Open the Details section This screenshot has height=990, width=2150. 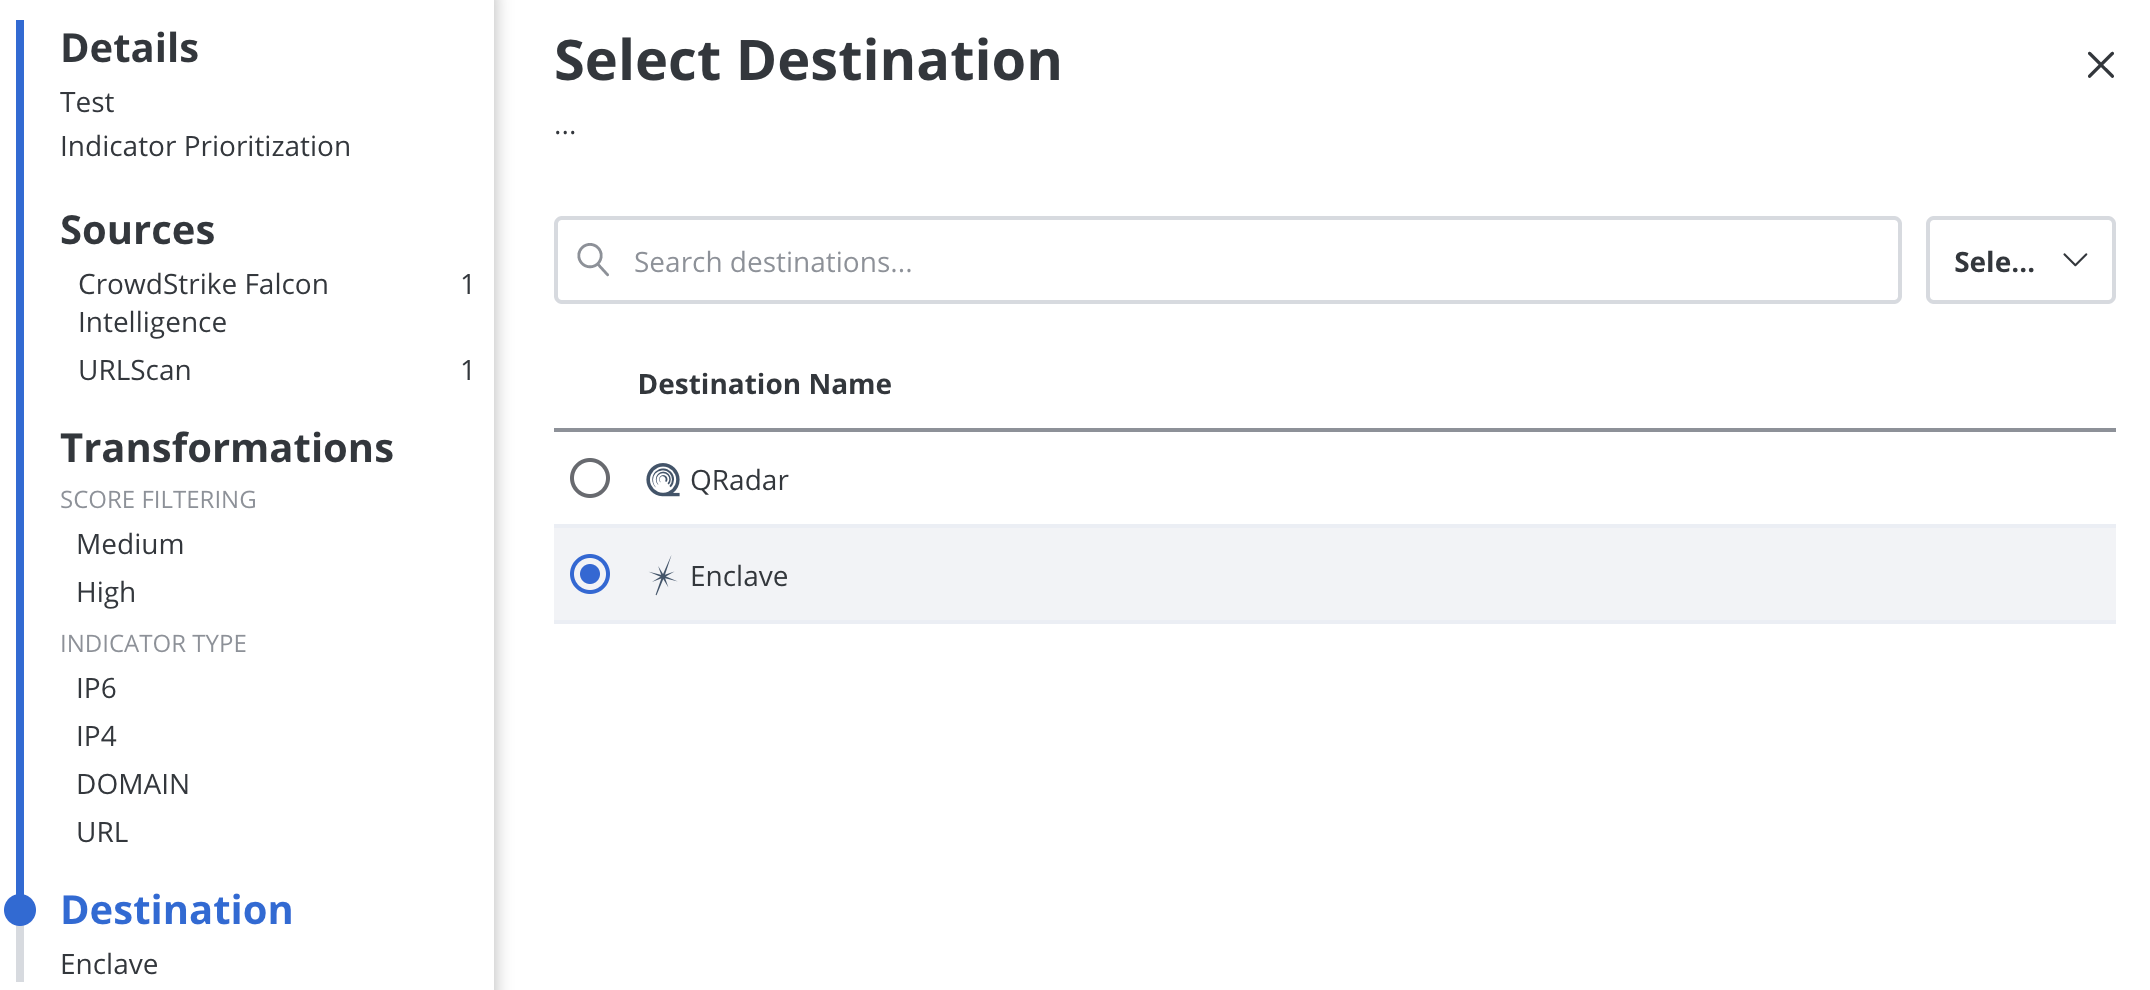point(130,48)
